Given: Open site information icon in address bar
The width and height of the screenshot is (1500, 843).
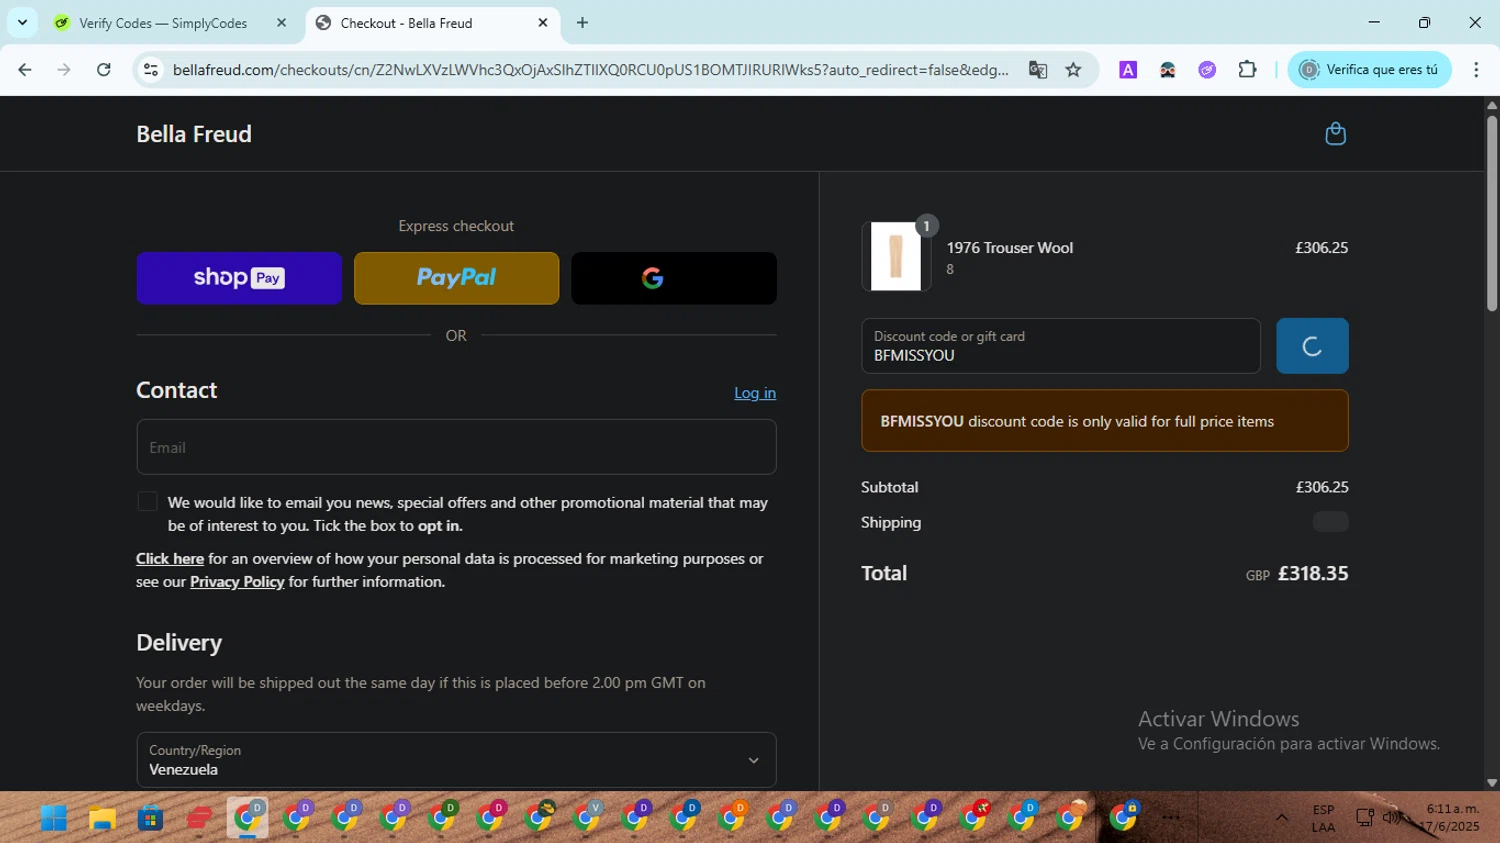Looking at the screenshot, I should coord(151,70).
